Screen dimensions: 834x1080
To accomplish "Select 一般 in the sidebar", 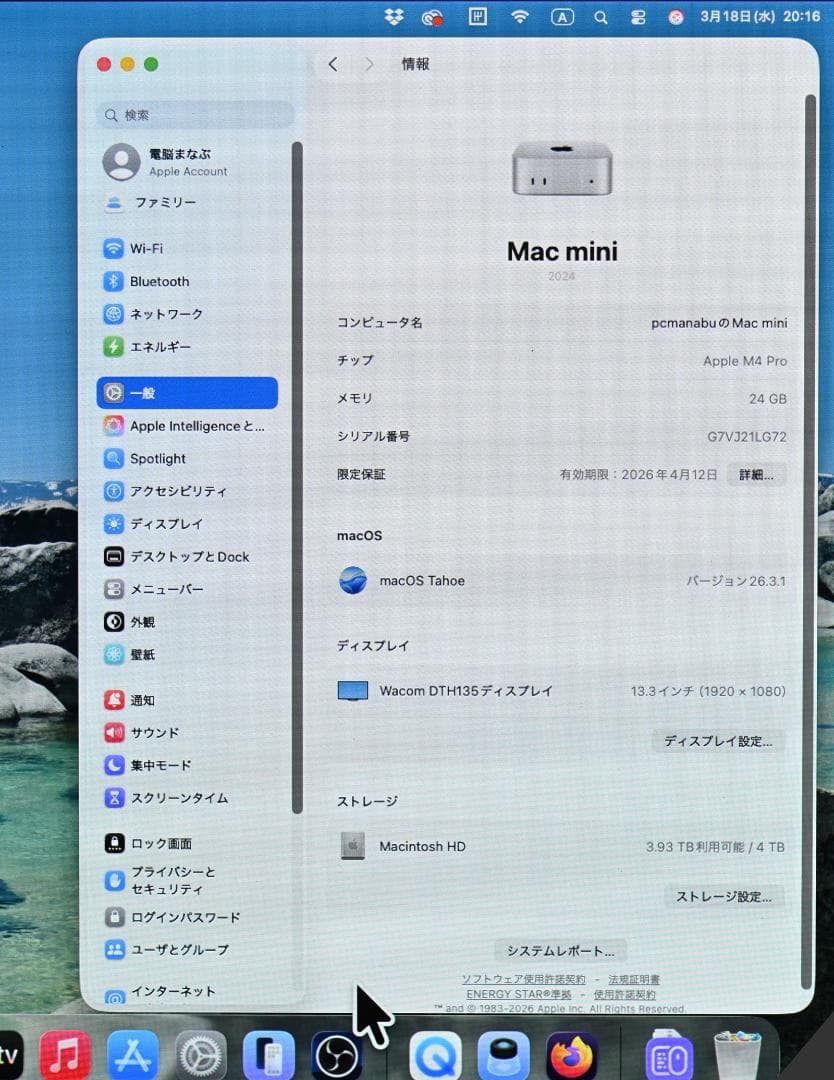I will [186, 393].
